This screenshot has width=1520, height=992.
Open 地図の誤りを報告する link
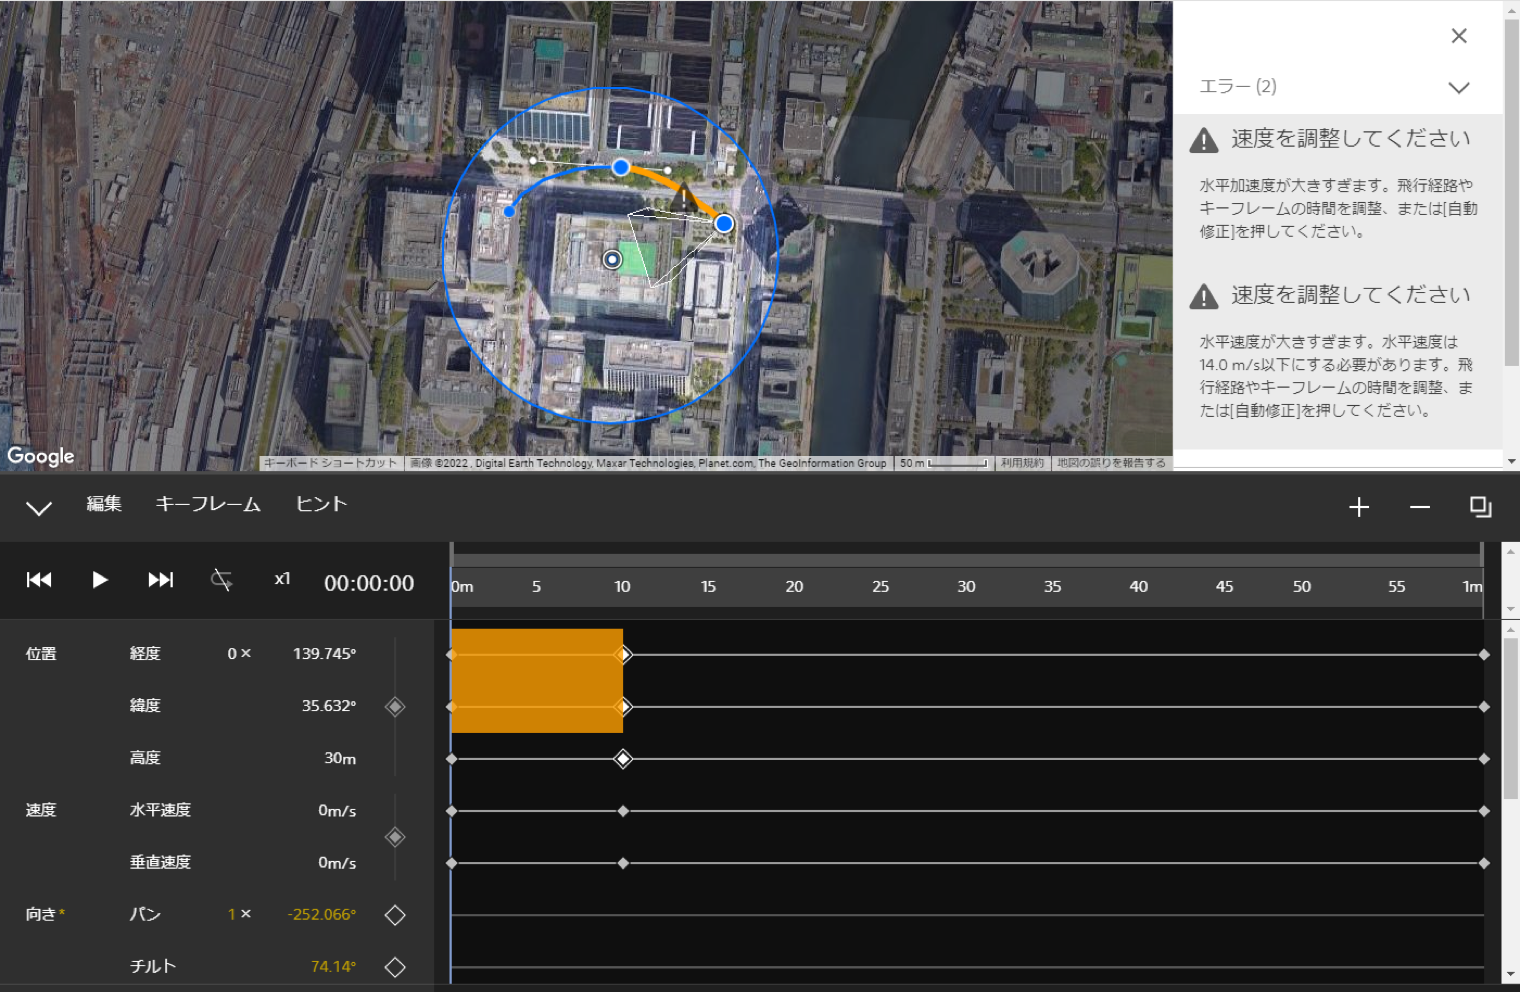tap(1111, 463)
